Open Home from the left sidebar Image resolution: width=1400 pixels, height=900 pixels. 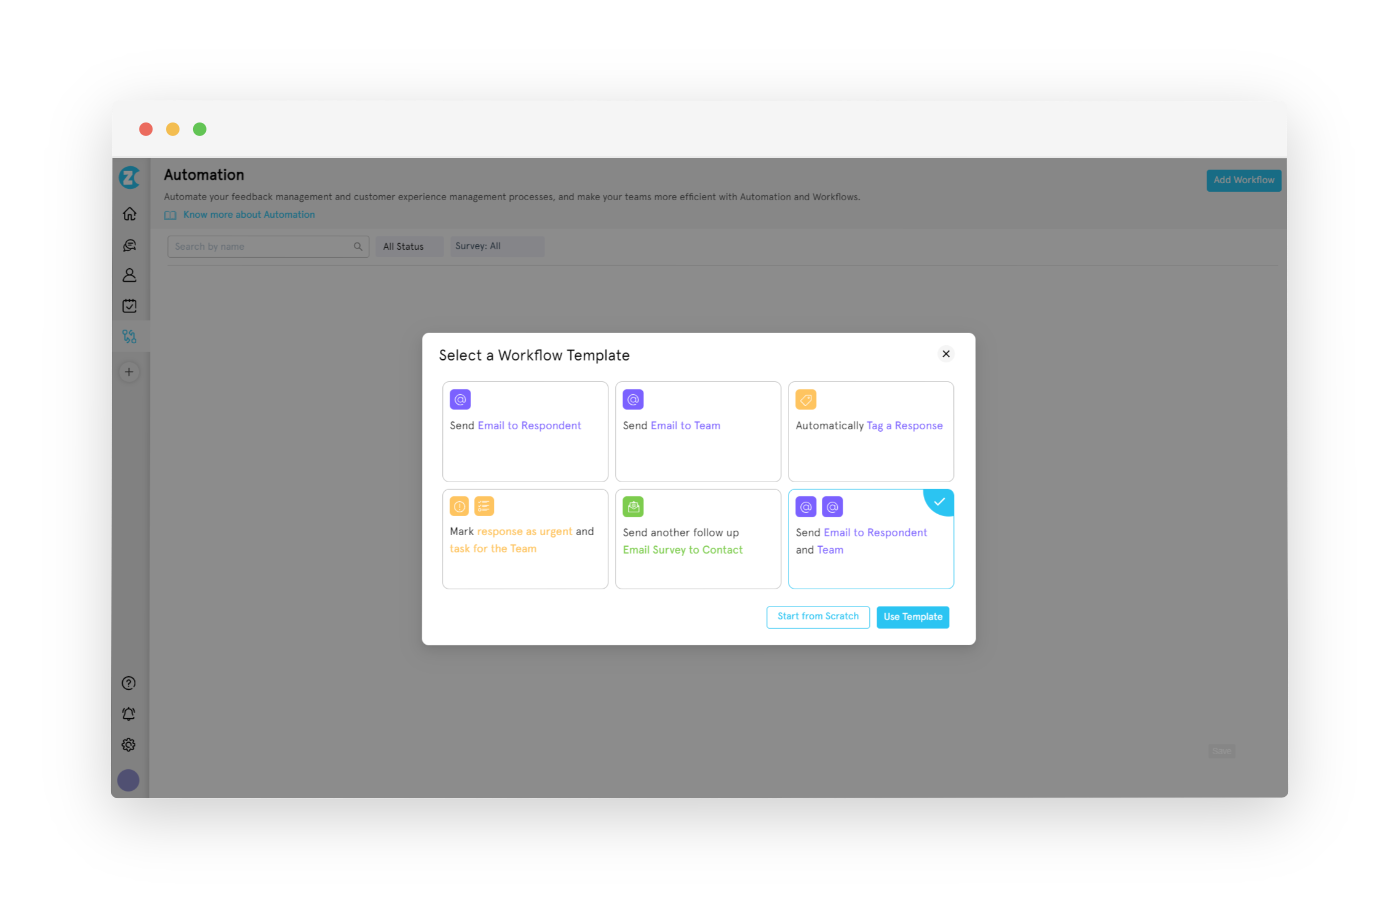[129, 213]
